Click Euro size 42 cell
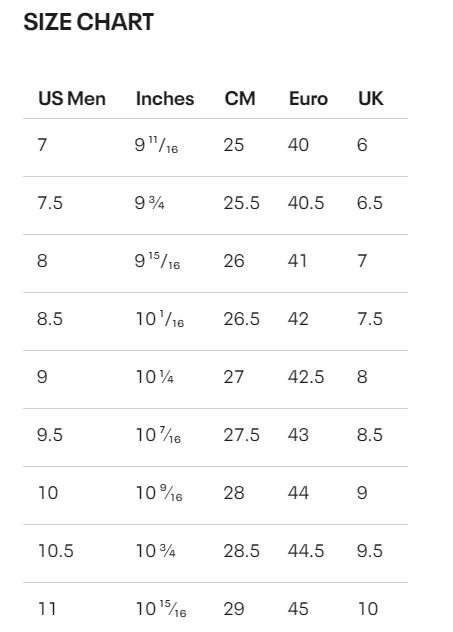Image resolution: width=453 pixels, height=632 pixels. click(x=298, y=319)
